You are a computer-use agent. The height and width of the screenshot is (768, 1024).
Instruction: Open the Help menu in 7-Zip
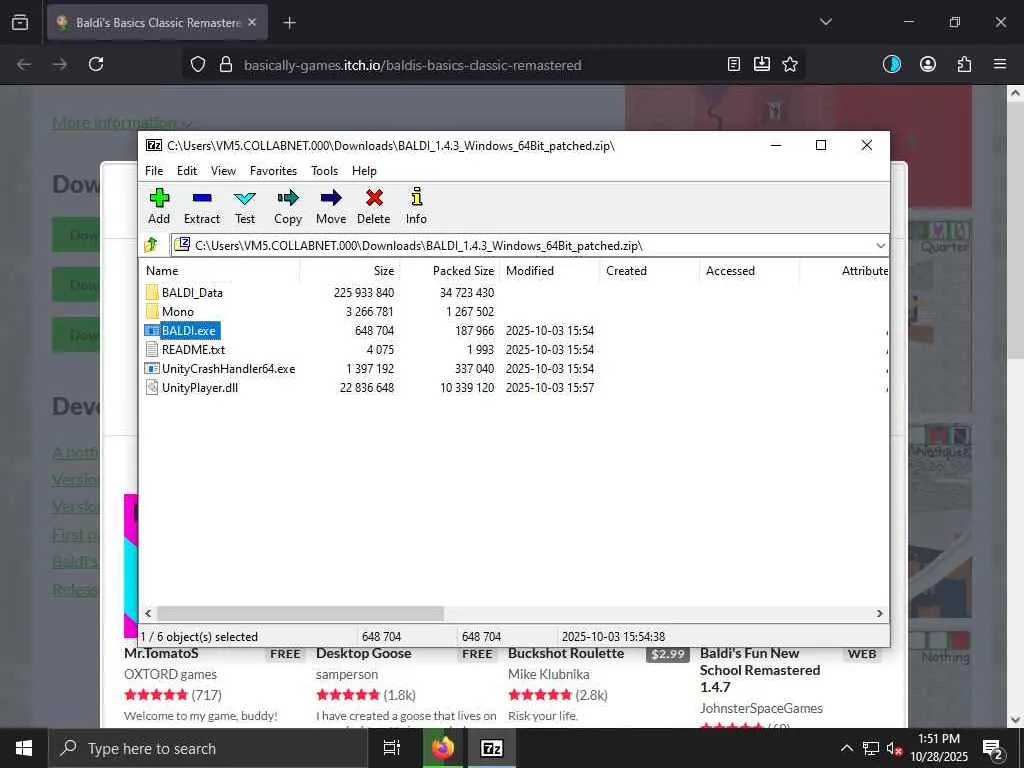click(364, 170)
